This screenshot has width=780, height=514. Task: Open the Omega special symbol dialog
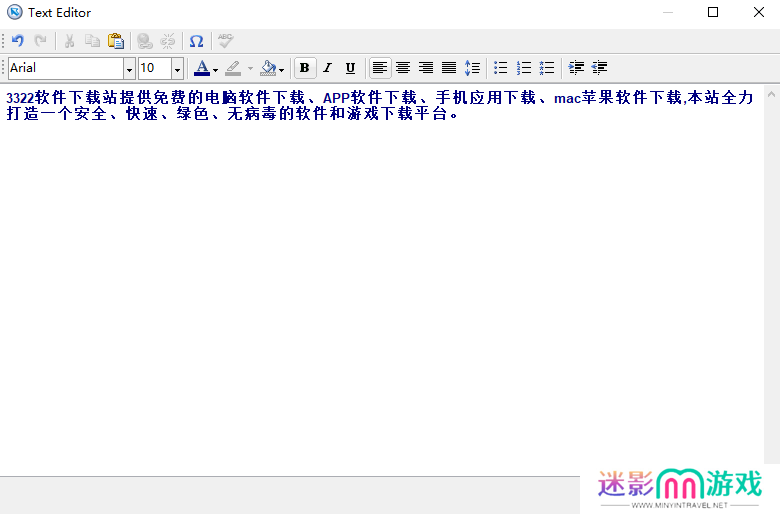tap(196, 41)
